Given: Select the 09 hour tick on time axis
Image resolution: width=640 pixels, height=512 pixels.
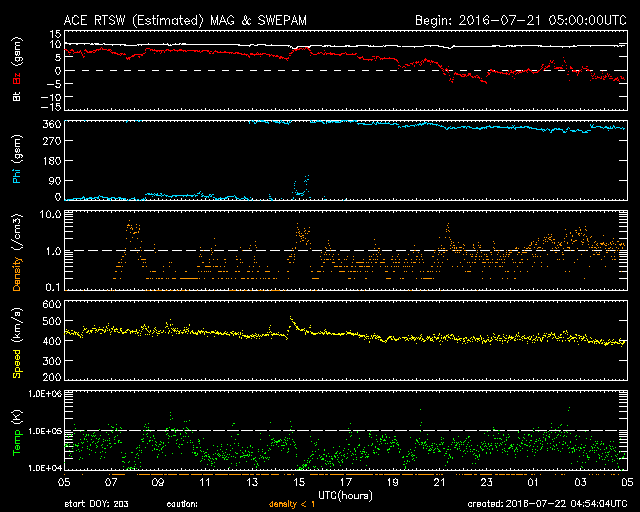Looking at the screenshot, I should click(159, 481).
